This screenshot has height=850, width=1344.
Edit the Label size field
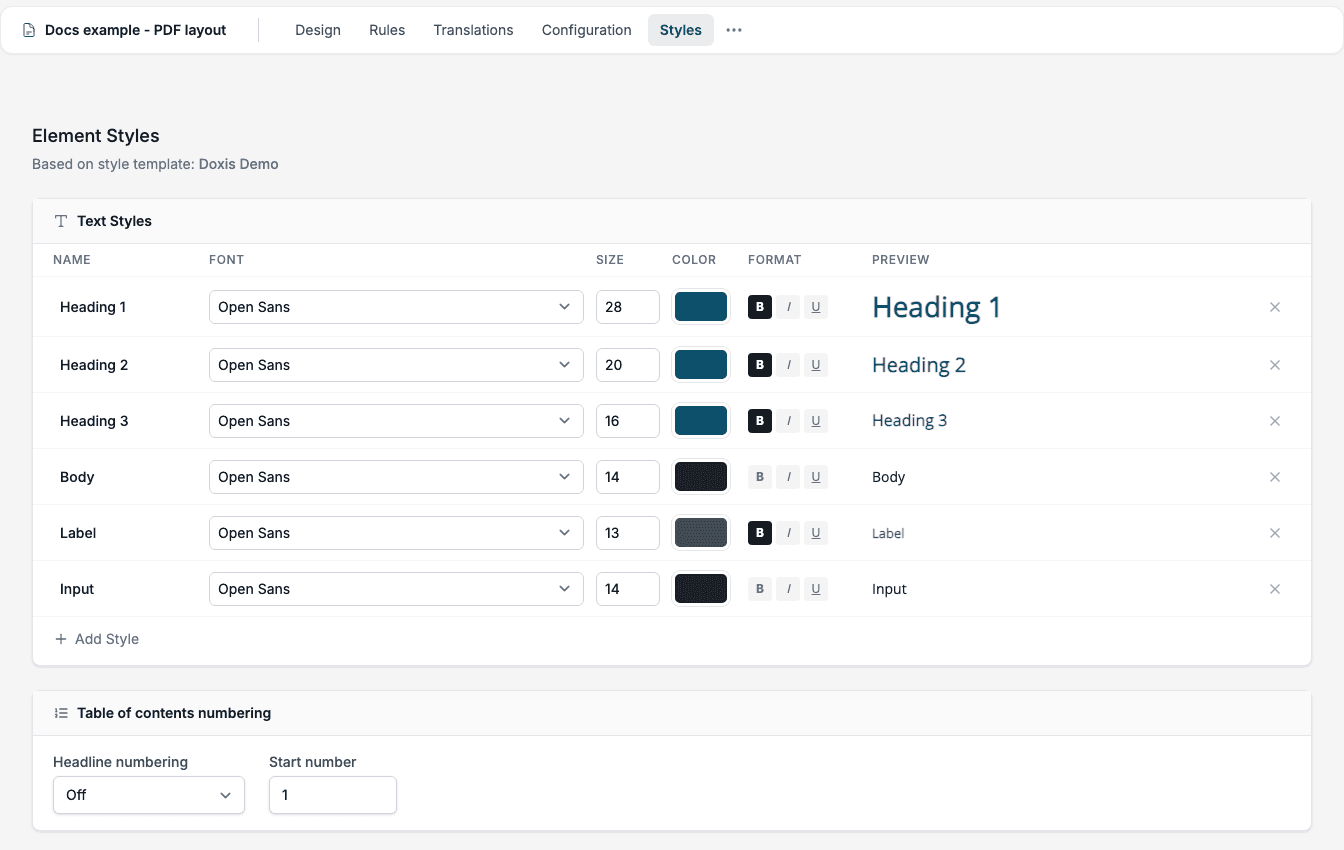point(628,533)
